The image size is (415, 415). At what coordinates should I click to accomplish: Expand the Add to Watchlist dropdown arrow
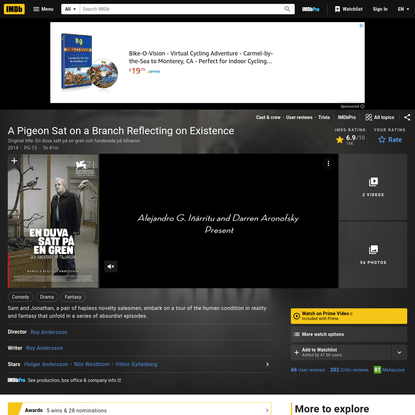click(x=399, y=352)
